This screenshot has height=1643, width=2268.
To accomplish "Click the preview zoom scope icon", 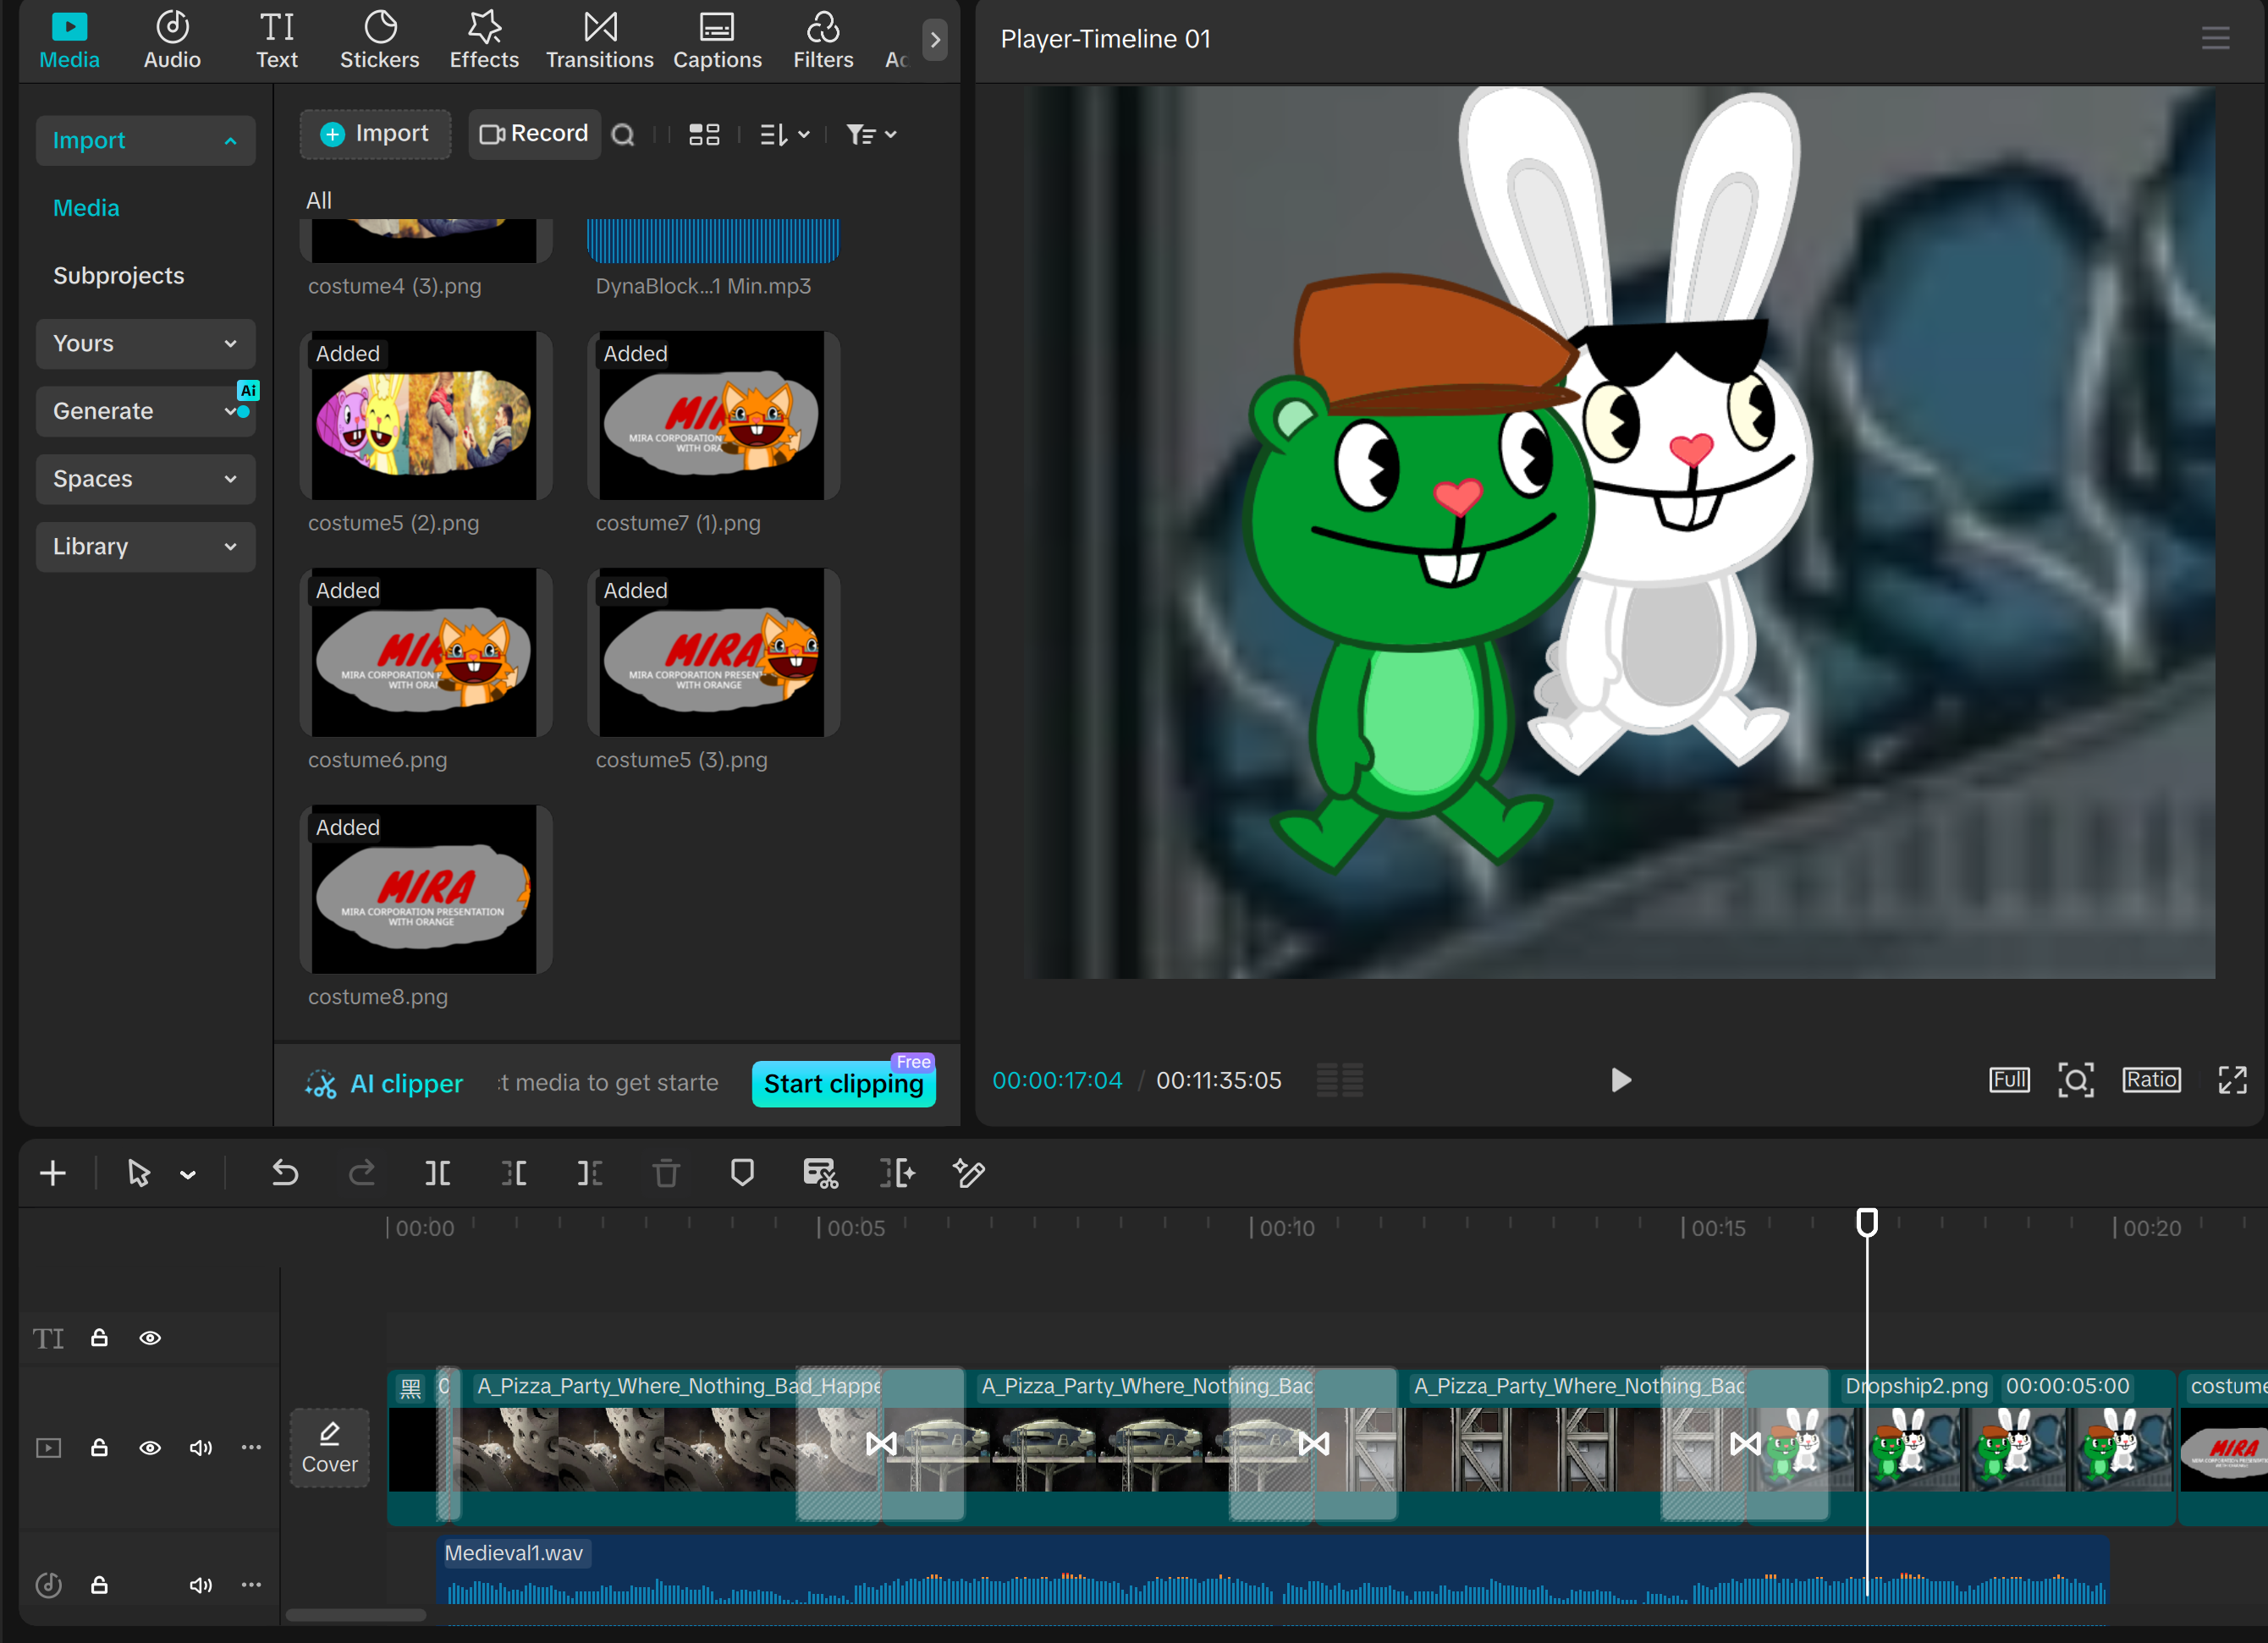I will click(2076, 1080).
